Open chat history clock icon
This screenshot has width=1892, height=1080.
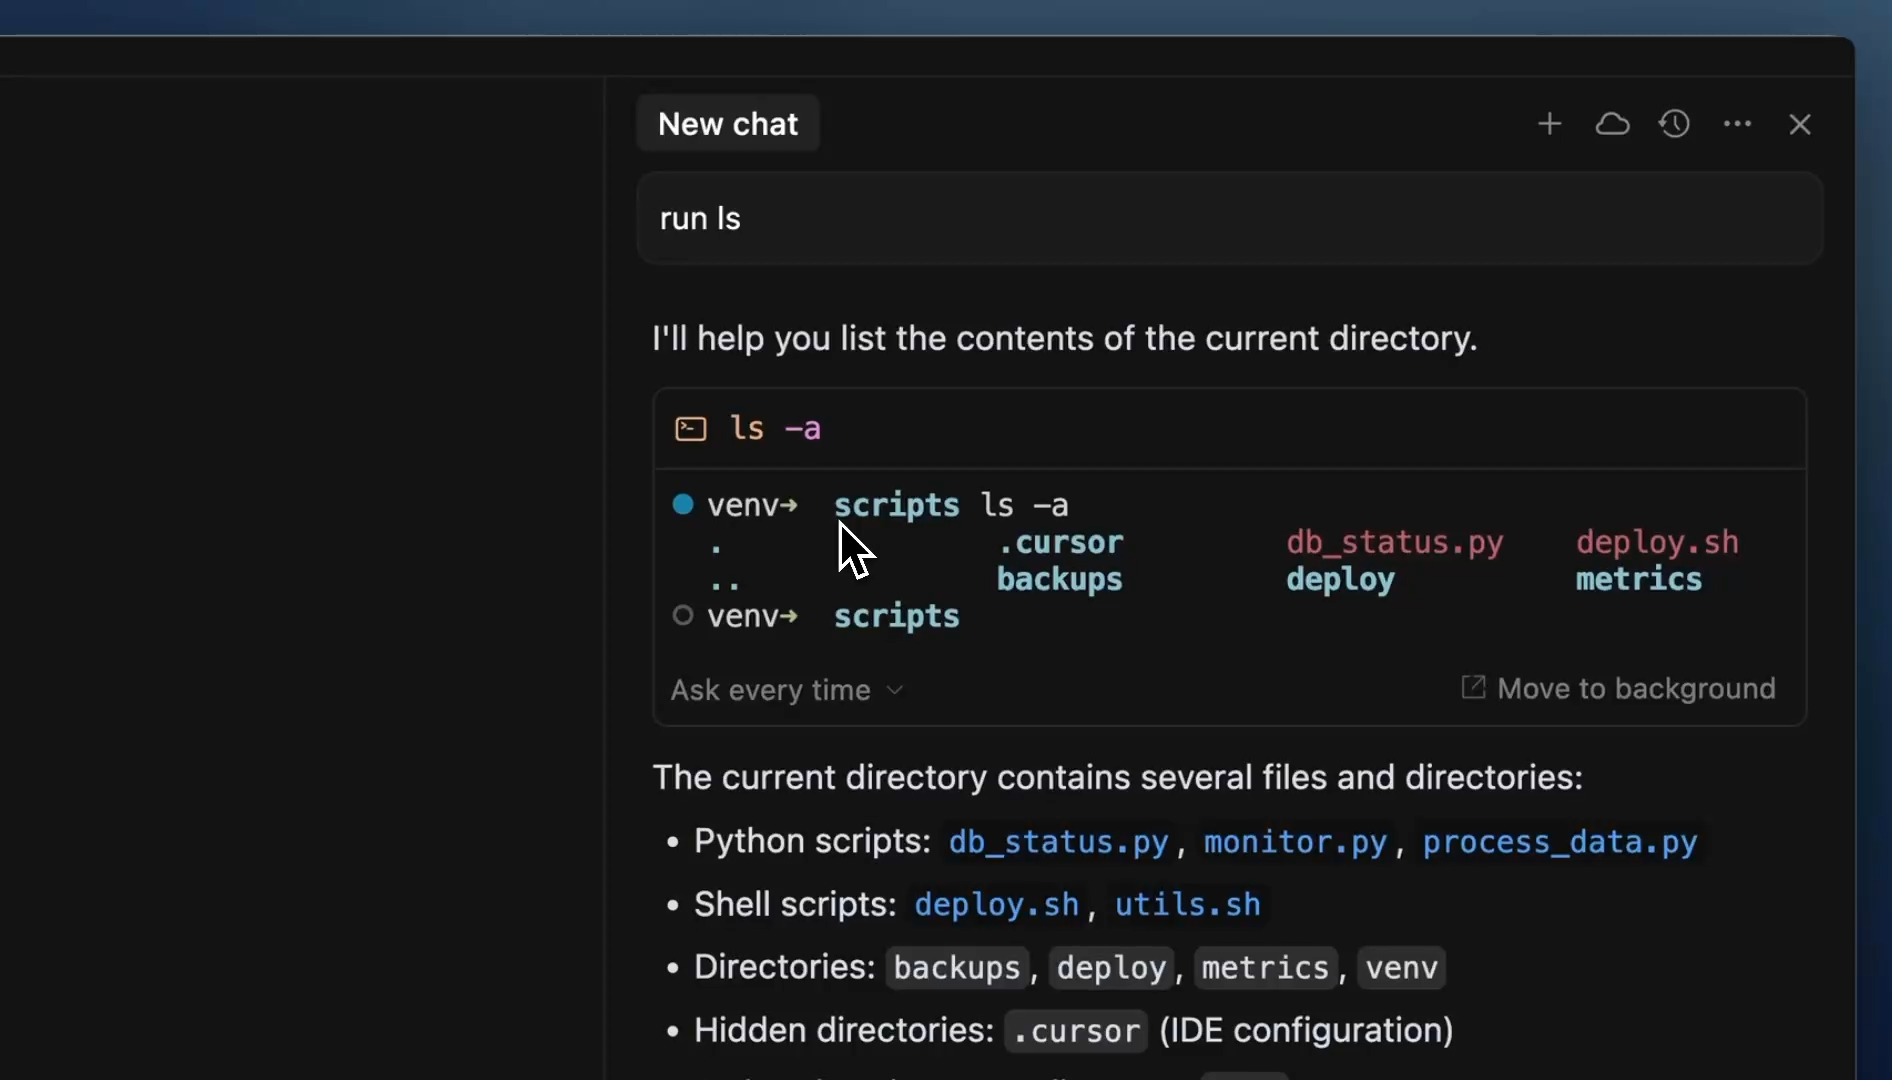click(1675, 124)
